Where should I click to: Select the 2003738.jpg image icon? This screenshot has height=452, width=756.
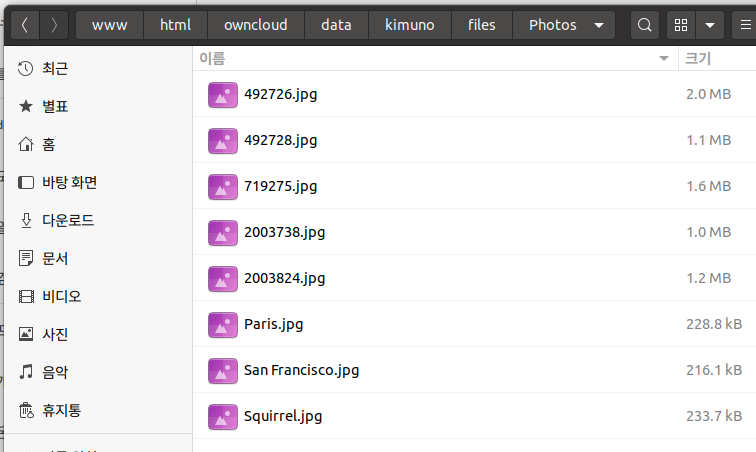[223, 233]
